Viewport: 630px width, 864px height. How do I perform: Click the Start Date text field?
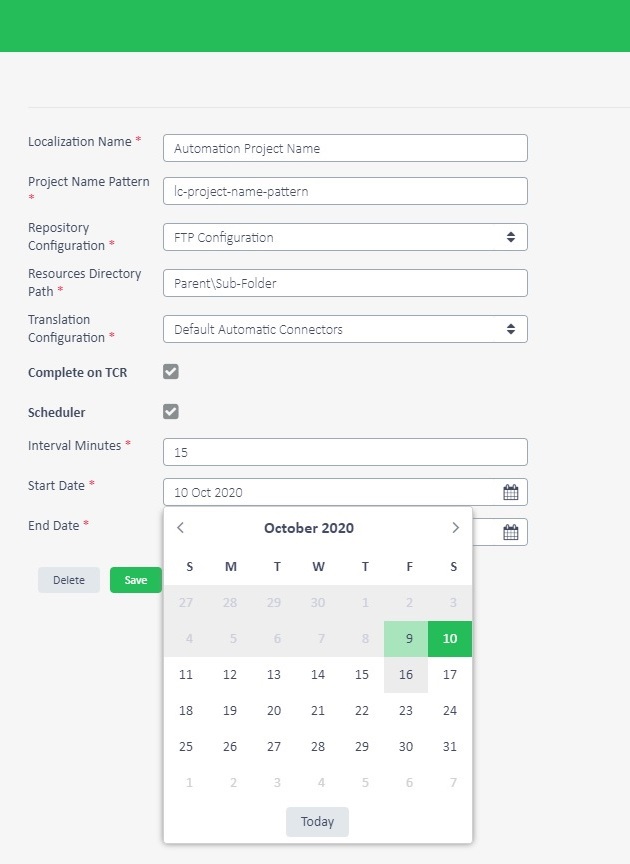(331, 492)
